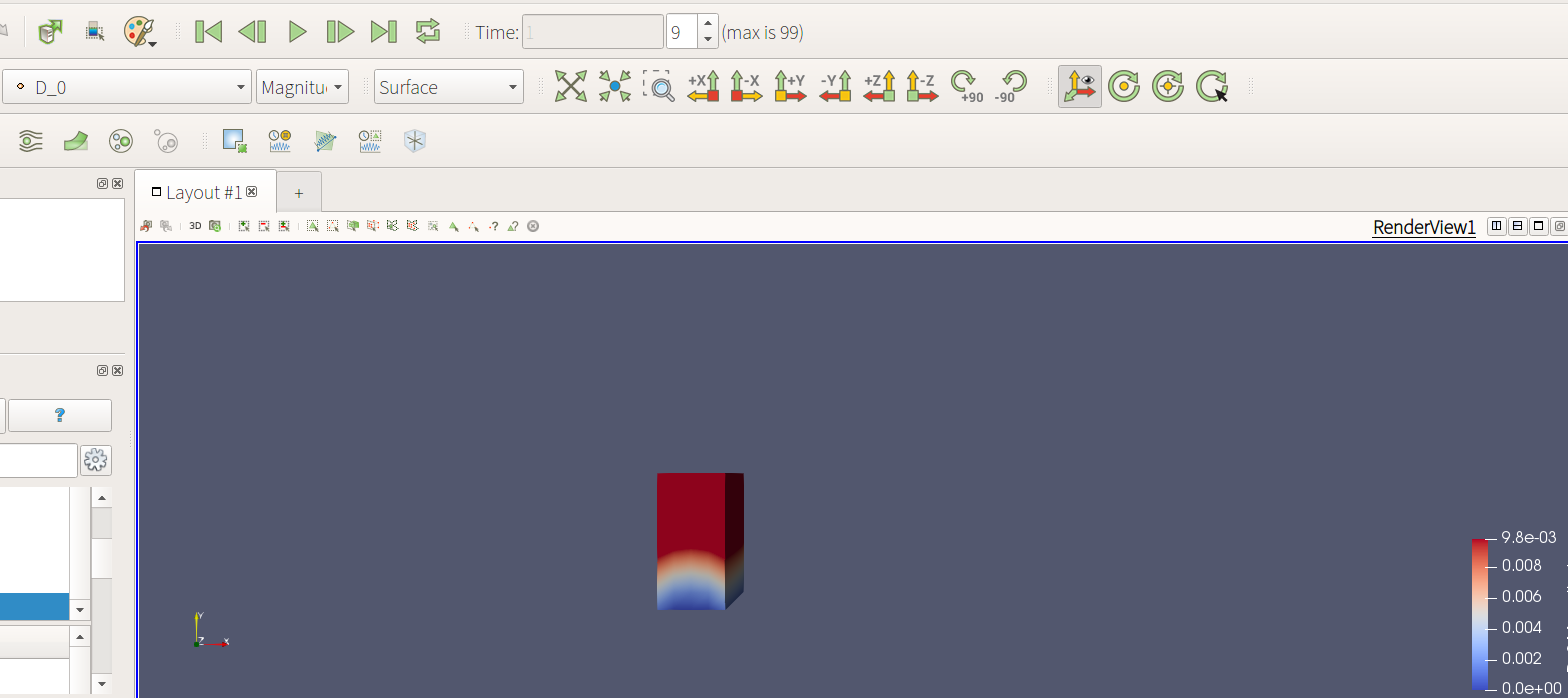Step back to the previous frame

click(x=252, y=32)
